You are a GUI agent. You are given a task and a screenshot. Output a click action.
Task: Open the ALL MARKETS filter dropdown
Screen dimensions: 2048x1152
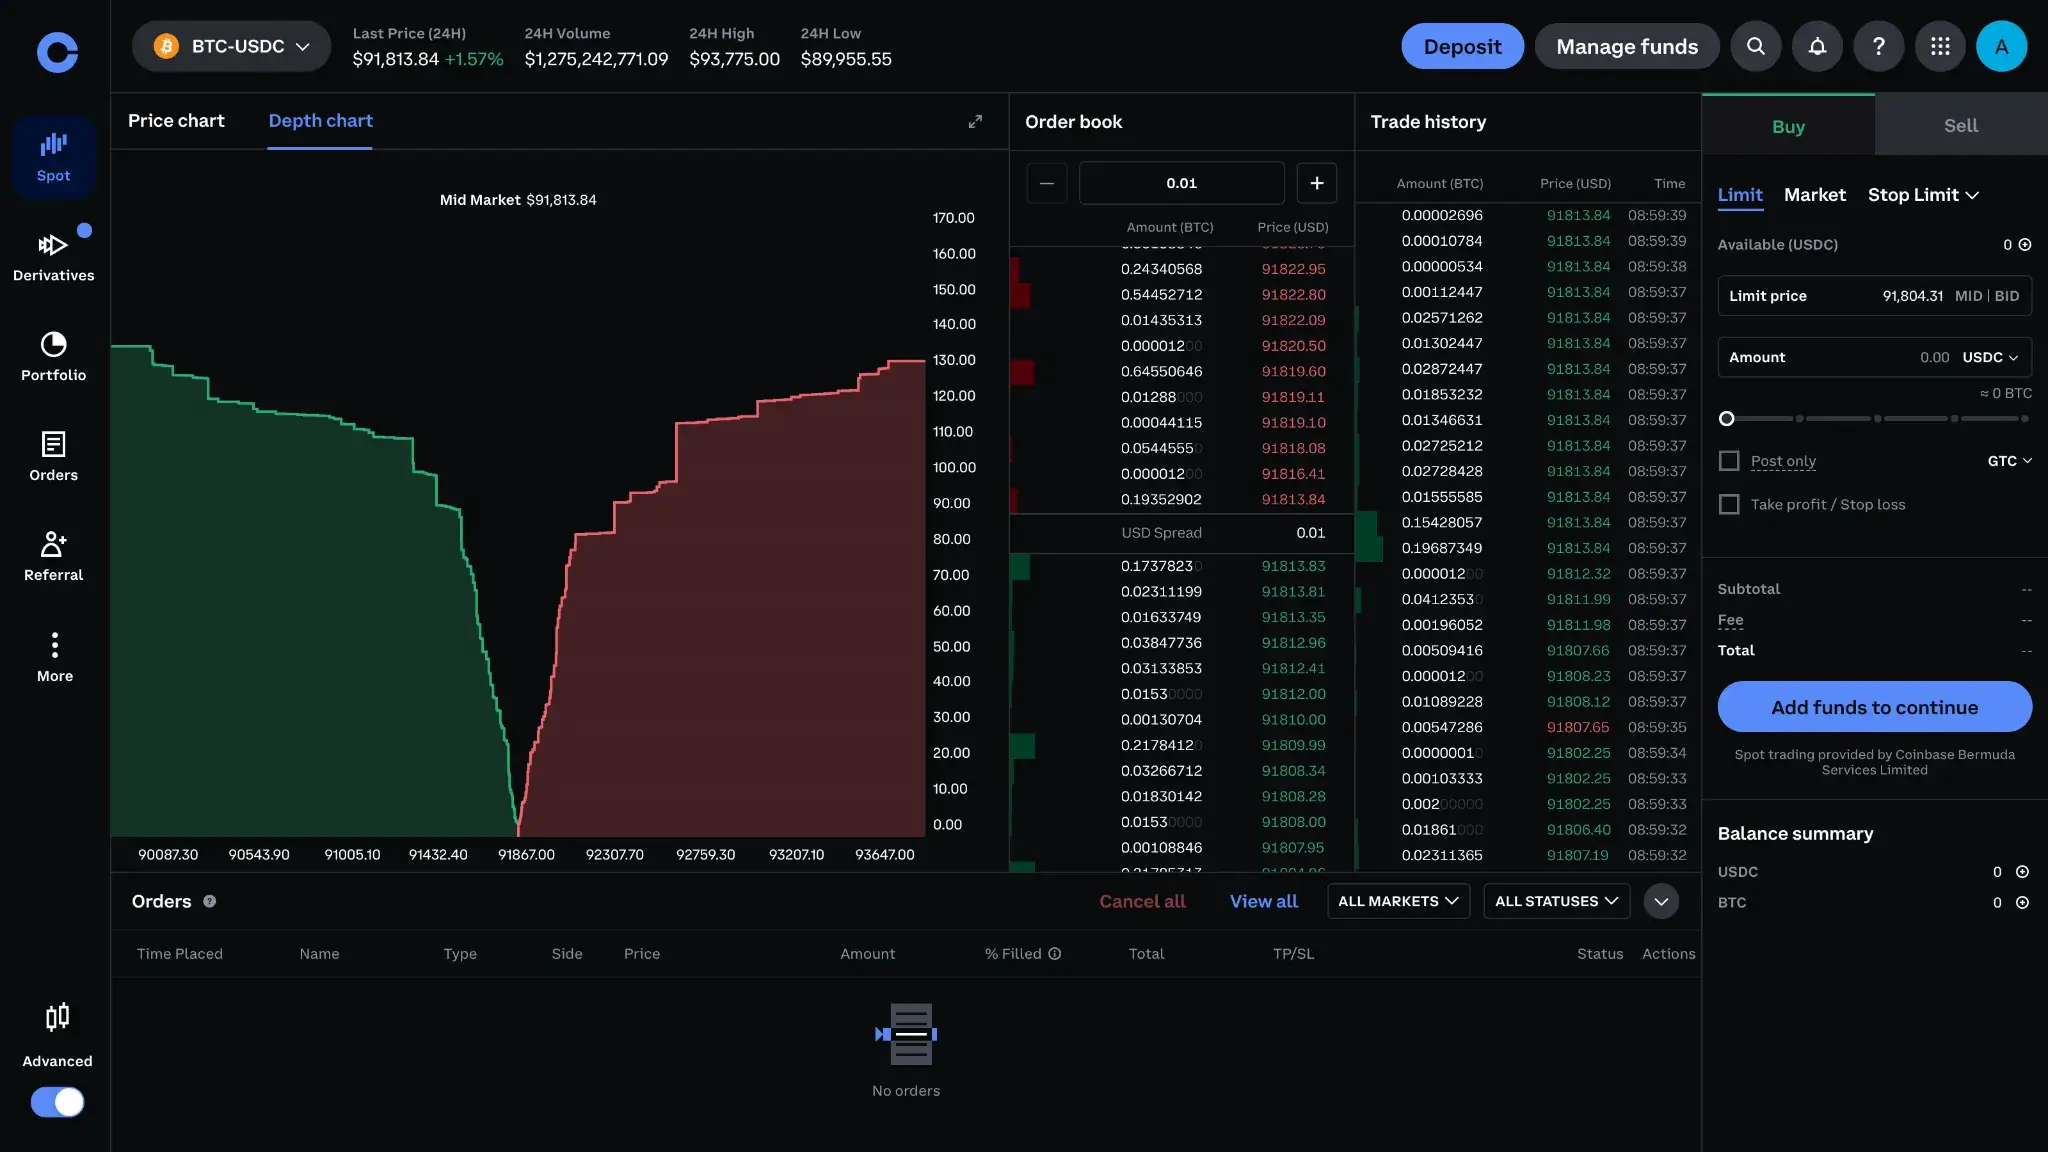(x=1397, y=901)
